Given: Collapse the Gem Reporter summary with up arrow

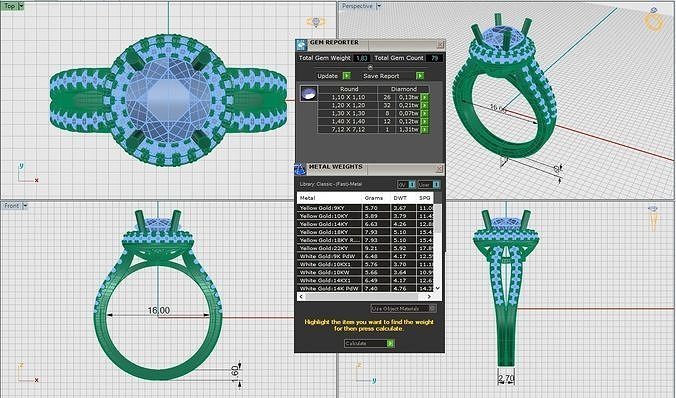Looking at the screenshot, I should [369, 67].
